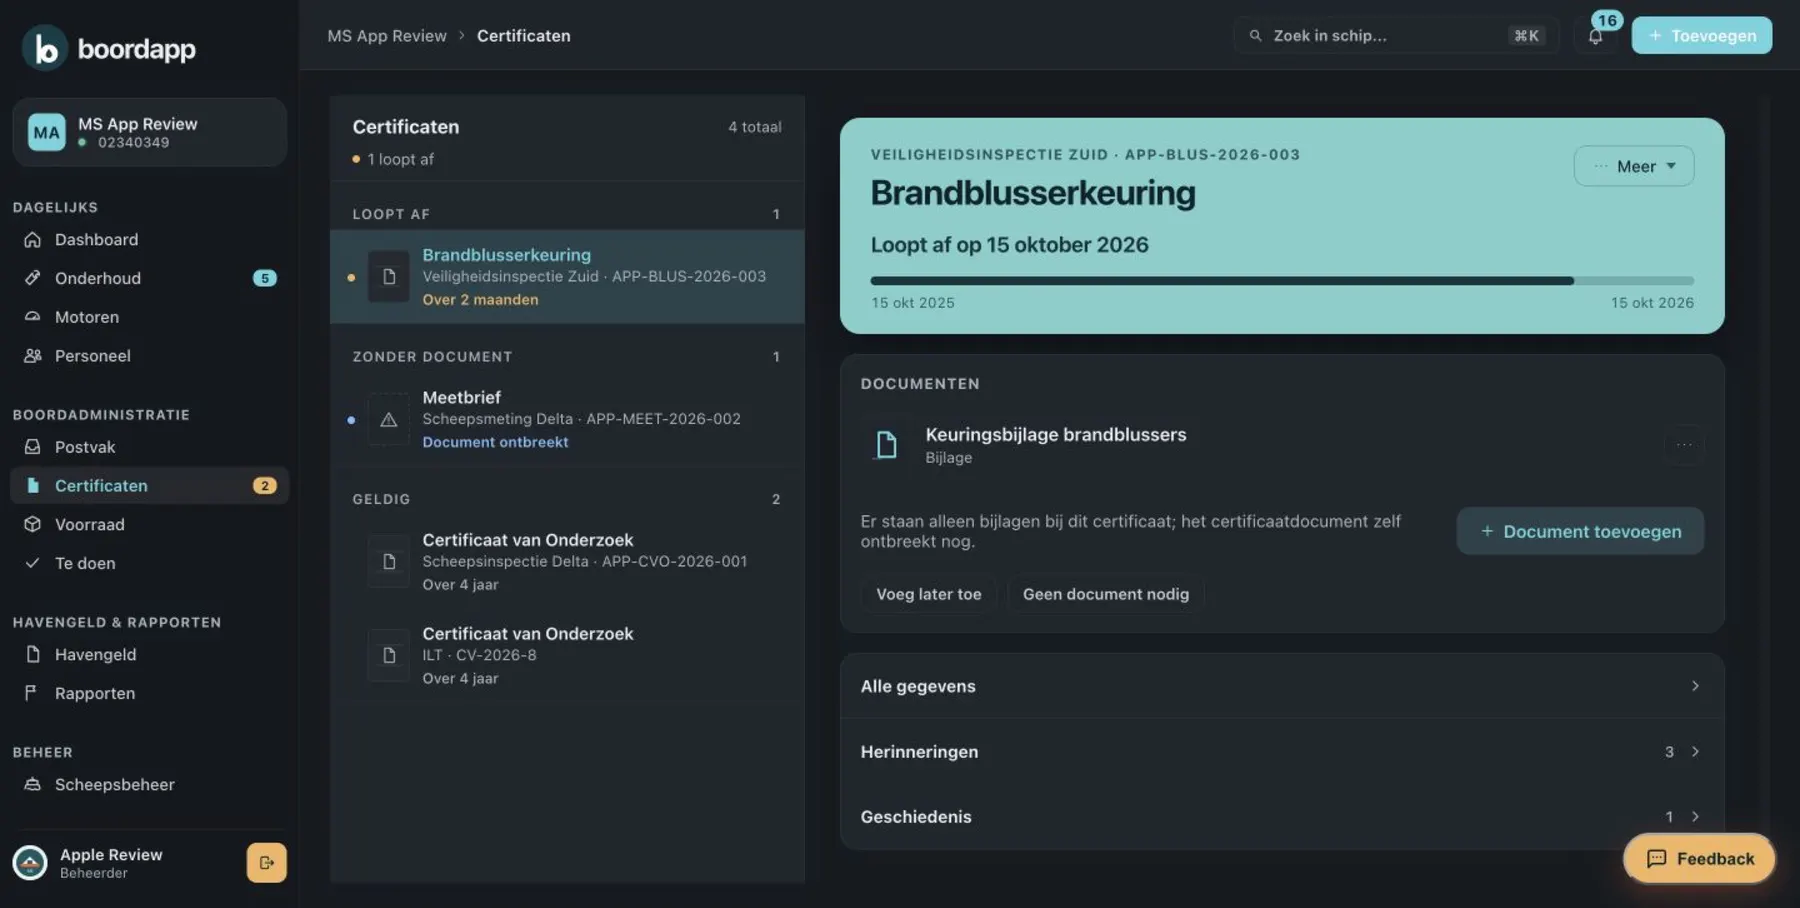Click Voeg later toe button

pyautogui.click(x=929, y=594)
